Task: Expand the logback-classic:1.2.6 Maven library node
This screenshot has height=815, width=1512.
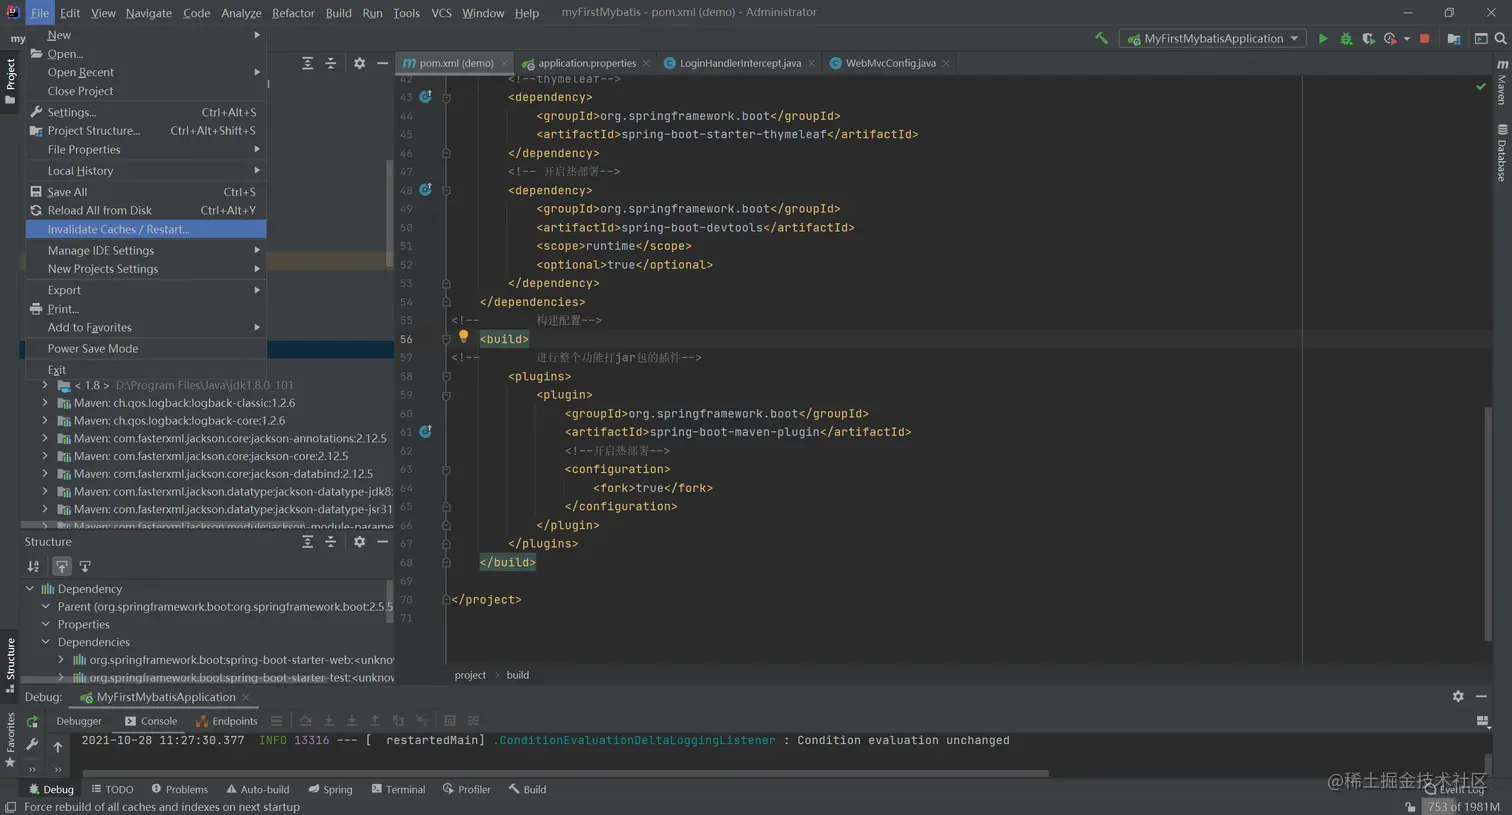Action: 45,403
